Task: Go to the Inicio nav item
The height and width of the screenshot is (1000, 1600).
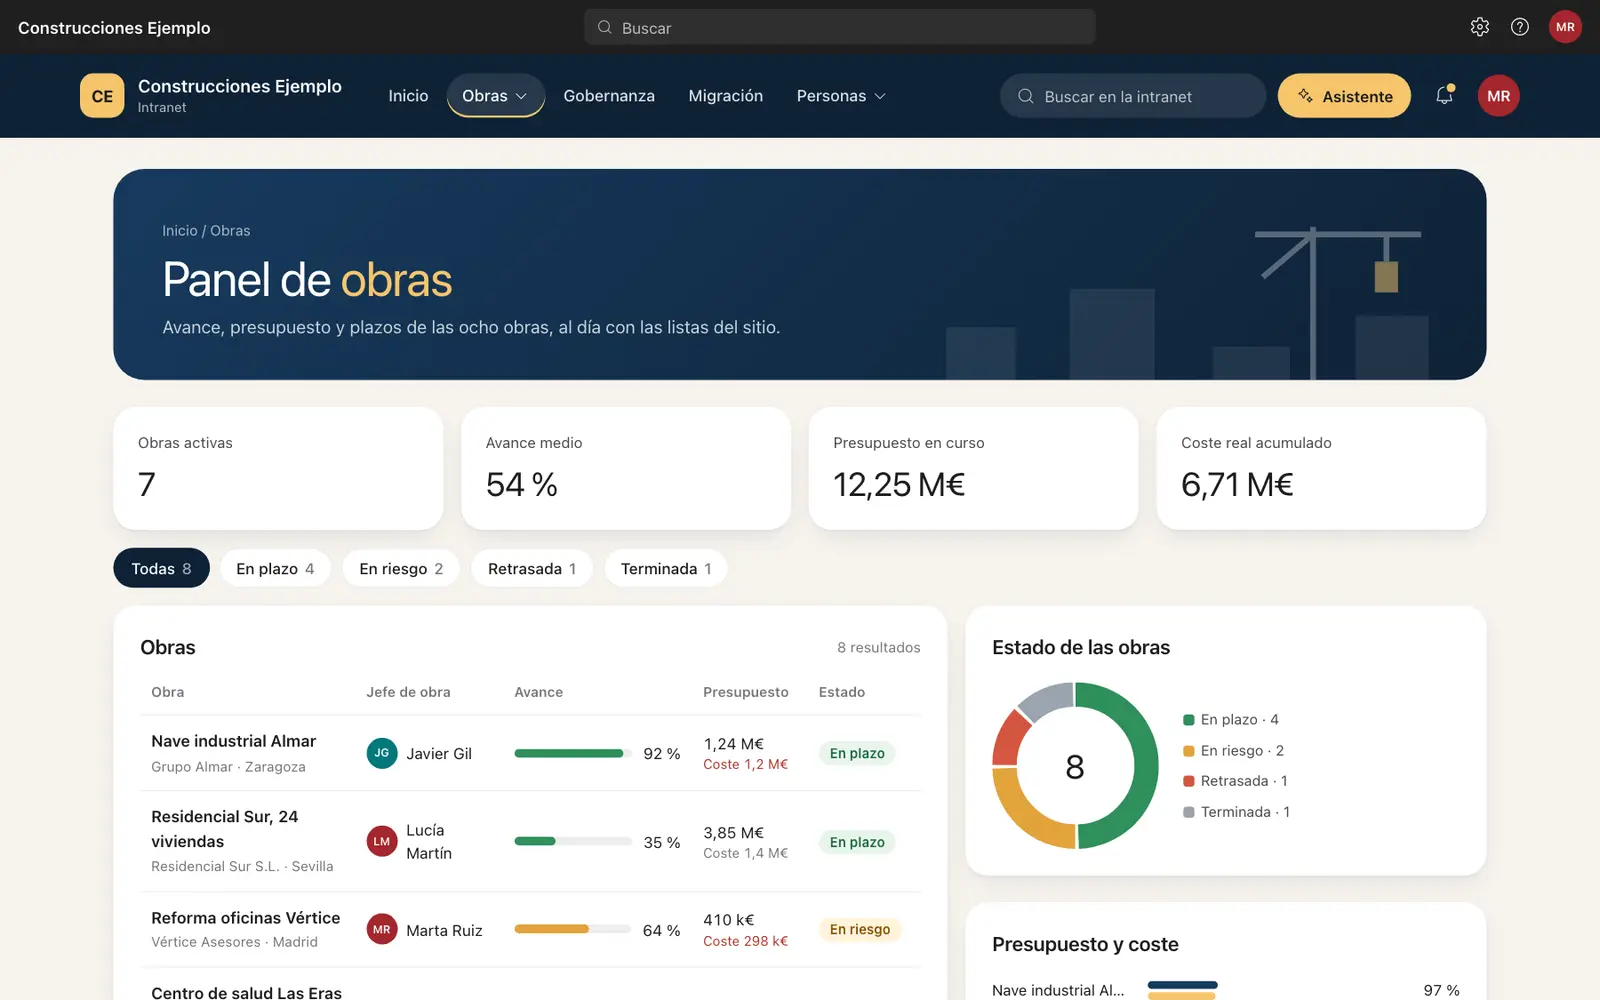Action: pos(408,96)
